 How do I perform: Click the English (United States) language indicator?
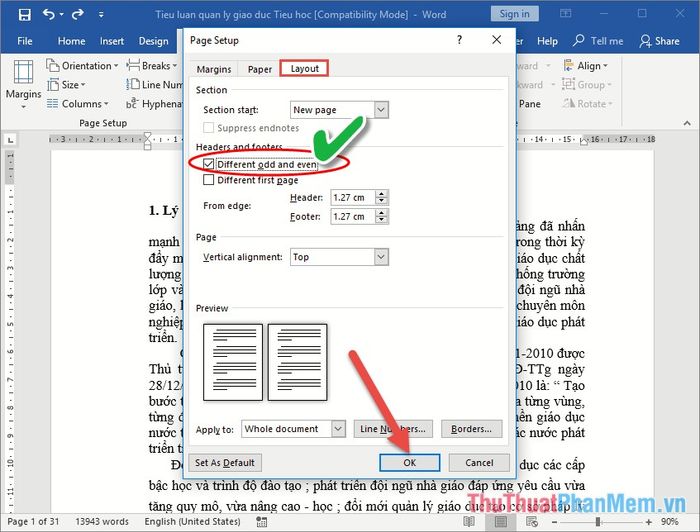coord(192,521)
